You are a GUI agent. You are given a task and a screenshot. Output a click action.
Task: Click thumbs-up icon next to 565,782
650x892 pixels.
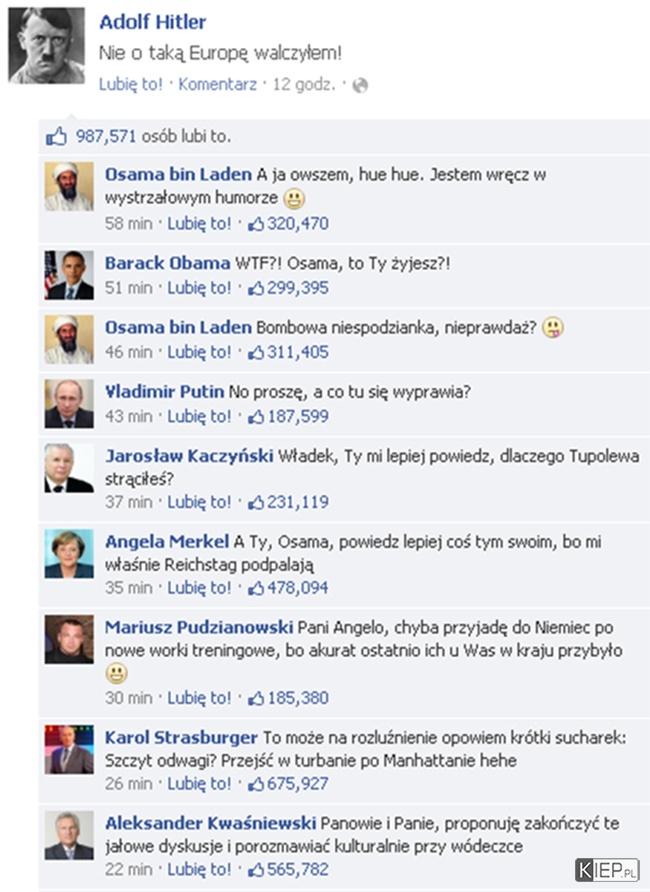click(x=256, y=870)
